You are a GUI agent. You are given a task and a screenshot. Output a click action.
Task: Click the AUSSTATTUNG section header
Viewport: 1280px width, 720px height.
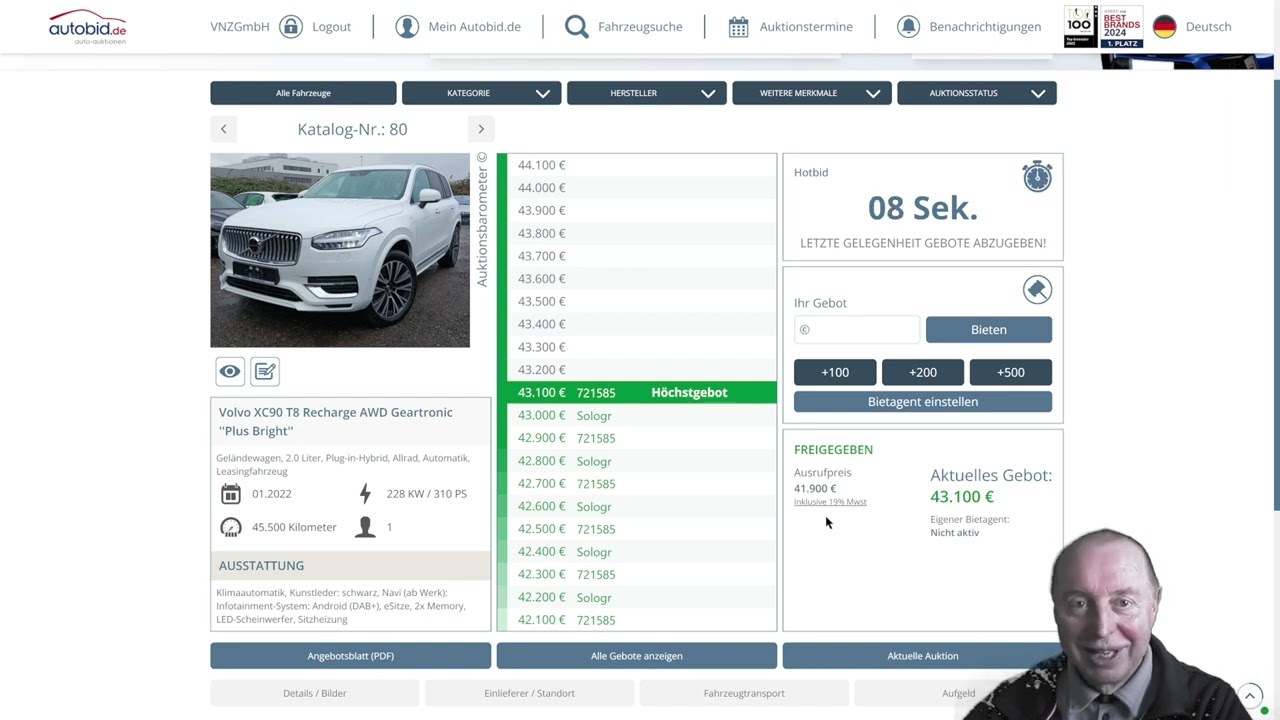tap(351, 565)
